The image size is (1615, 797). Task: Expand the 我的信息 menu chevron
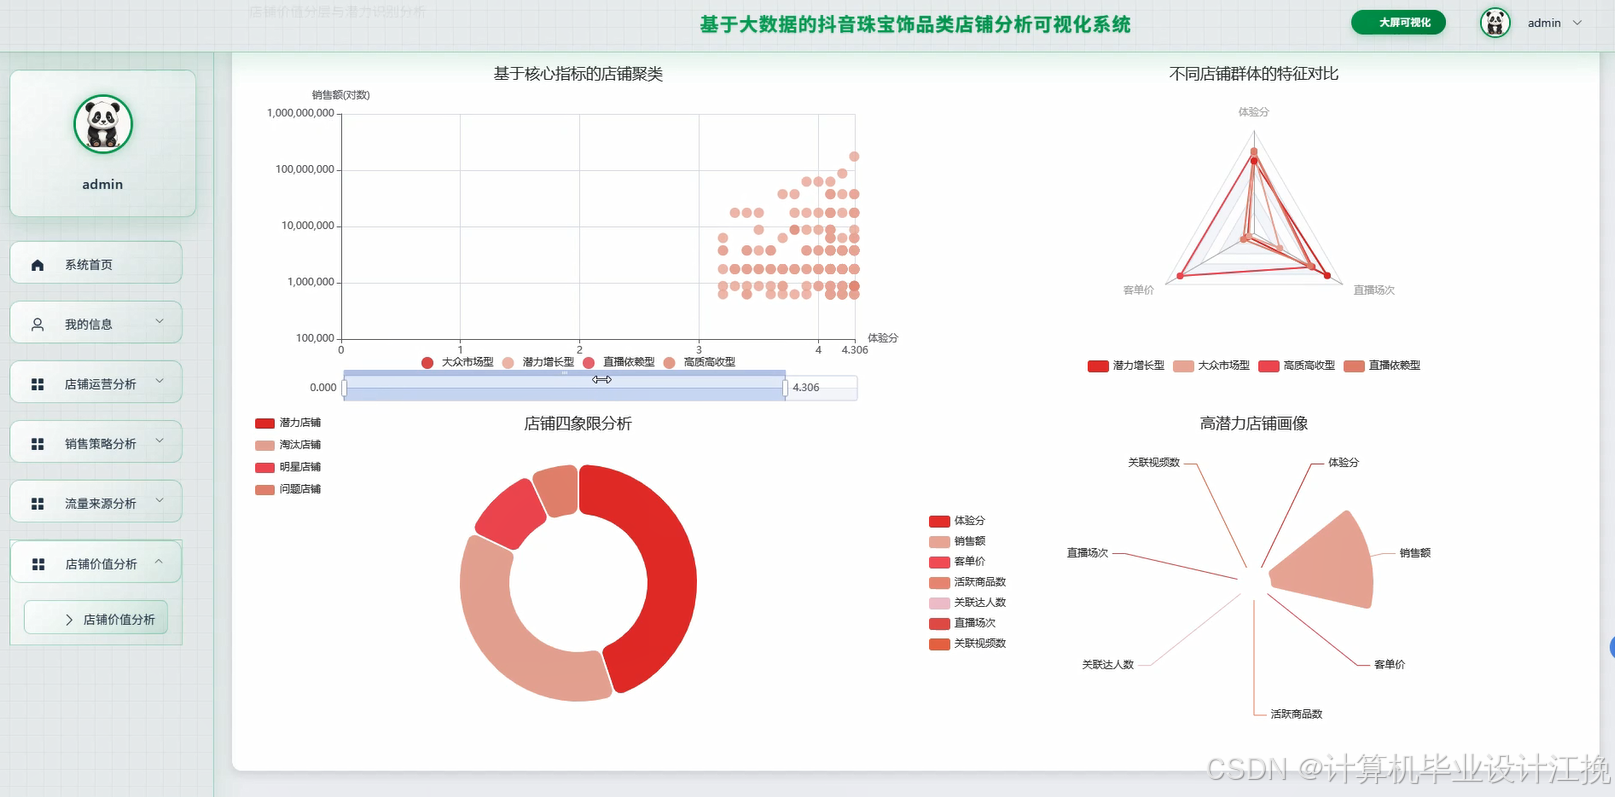(160, 322)
